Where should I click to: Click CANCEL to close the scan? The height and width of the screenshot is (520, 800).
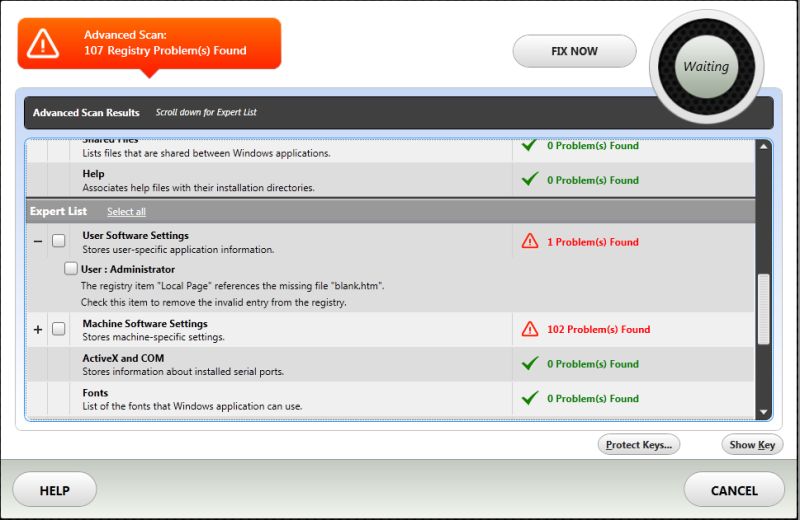coord(734,490)
